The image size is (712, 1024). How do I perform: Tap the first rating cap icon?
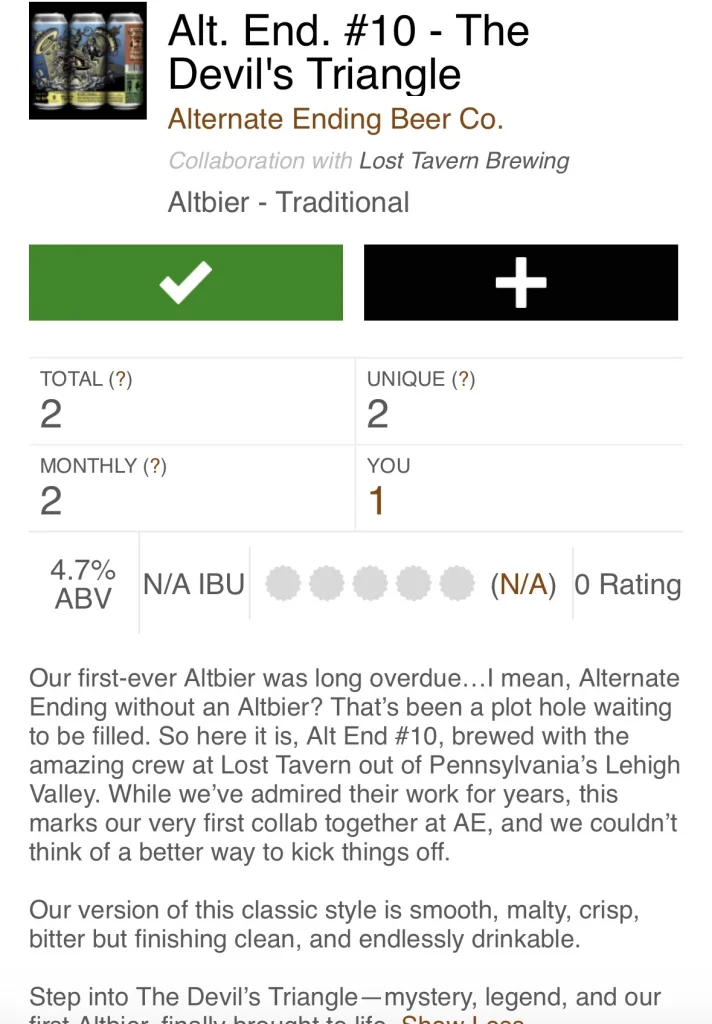coord(284,583)
